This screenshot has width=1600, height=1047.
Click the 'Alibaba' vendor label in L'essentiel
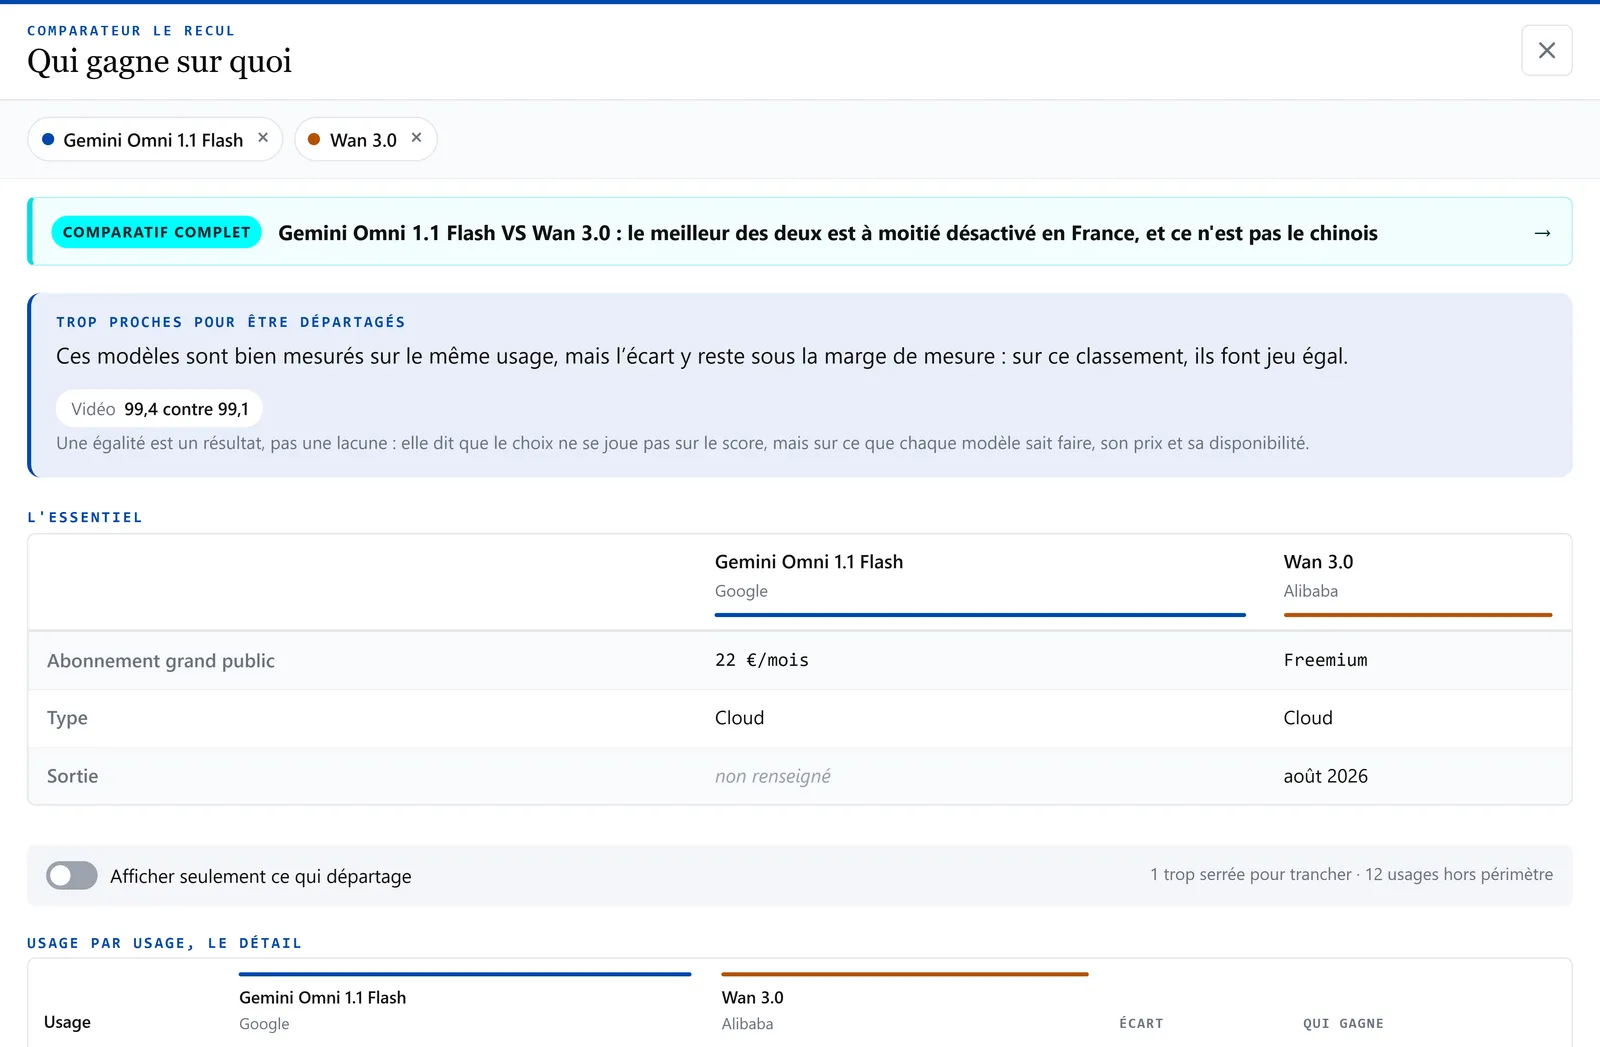click(1311, 591)
